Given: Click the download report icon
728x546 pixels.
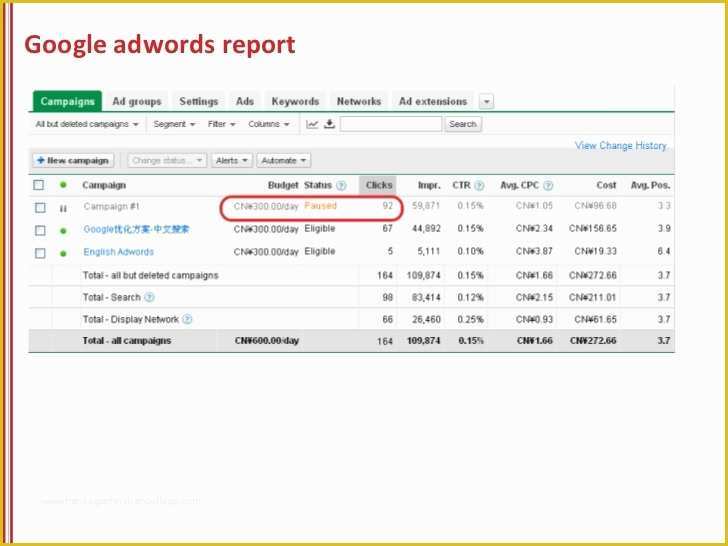Looking at the screenshot, I should pyautogui.click(x=329, y=124).
